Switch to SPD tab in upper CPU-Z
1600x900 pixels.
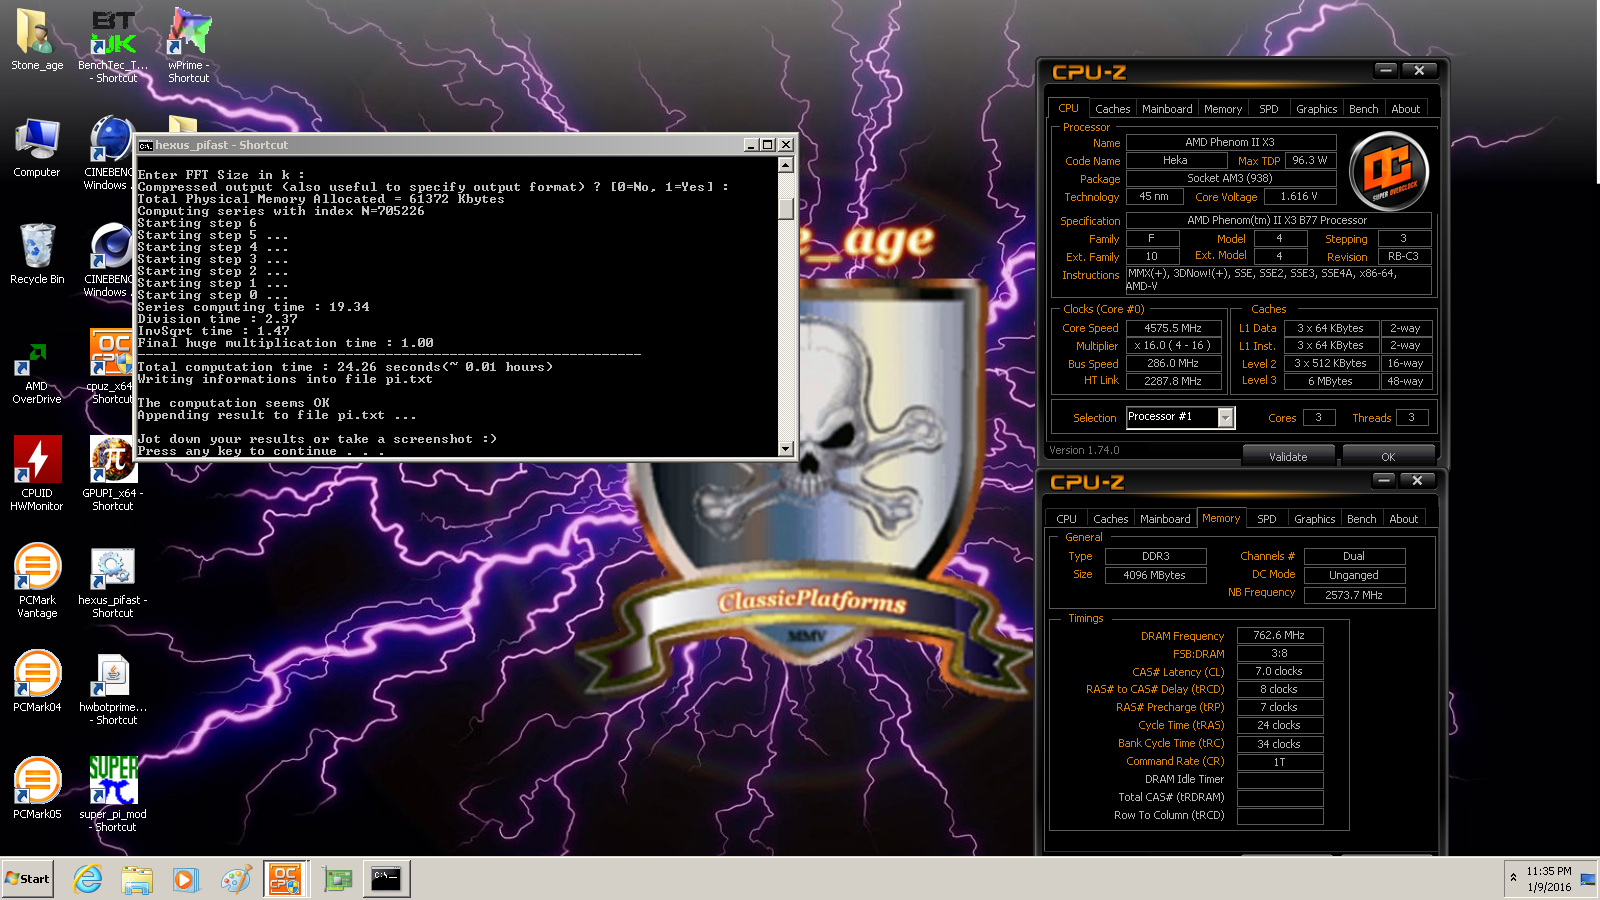[1269, 109]
